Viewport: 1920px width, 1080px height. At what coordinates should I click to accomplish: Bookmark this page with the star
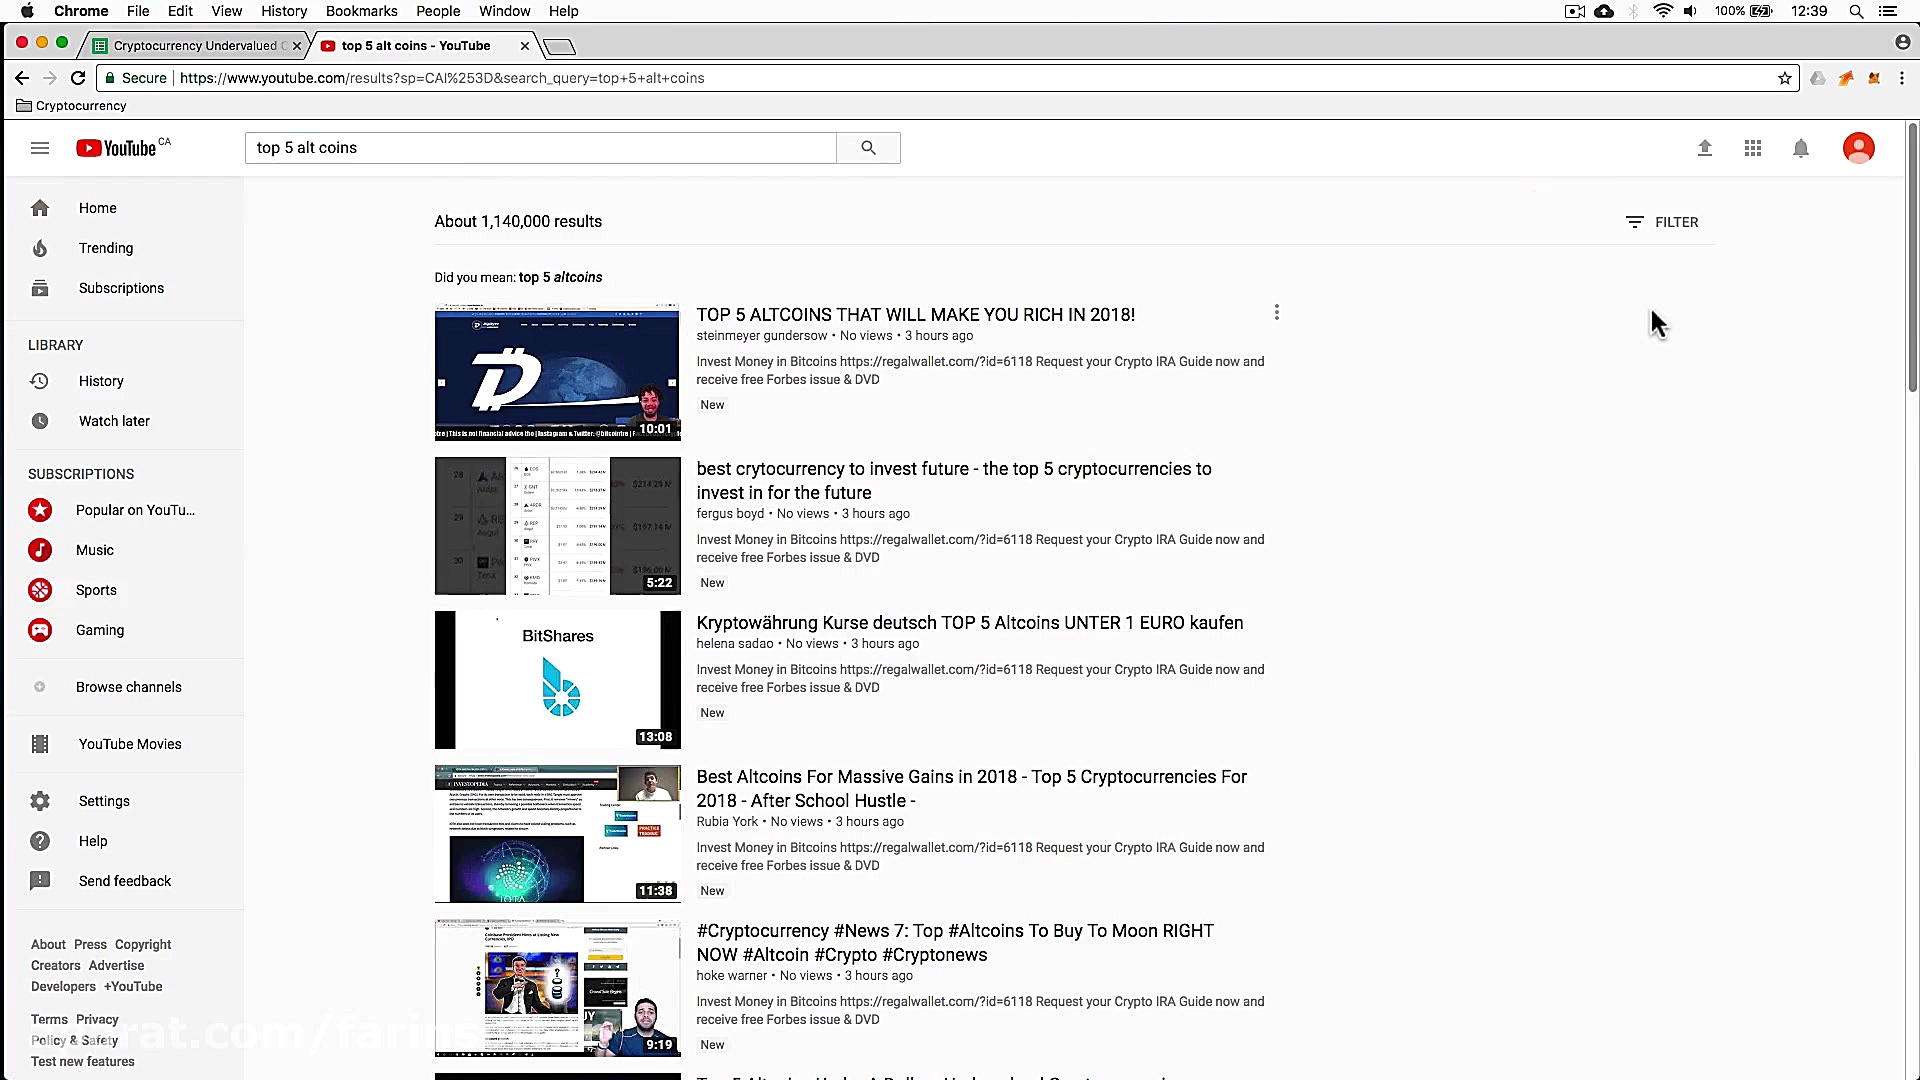pos(1785,78)
